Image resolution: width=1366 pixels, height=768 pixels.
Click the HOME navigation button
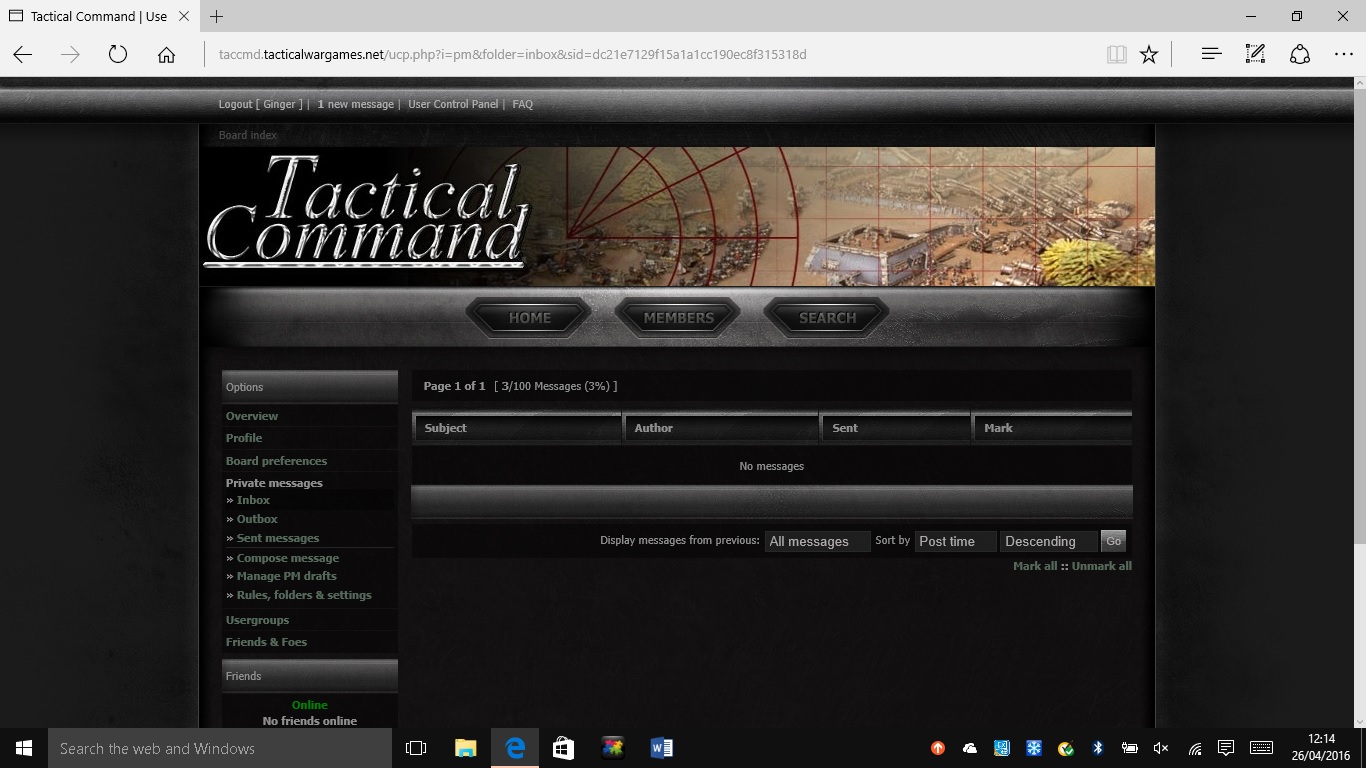pos(529,318)
